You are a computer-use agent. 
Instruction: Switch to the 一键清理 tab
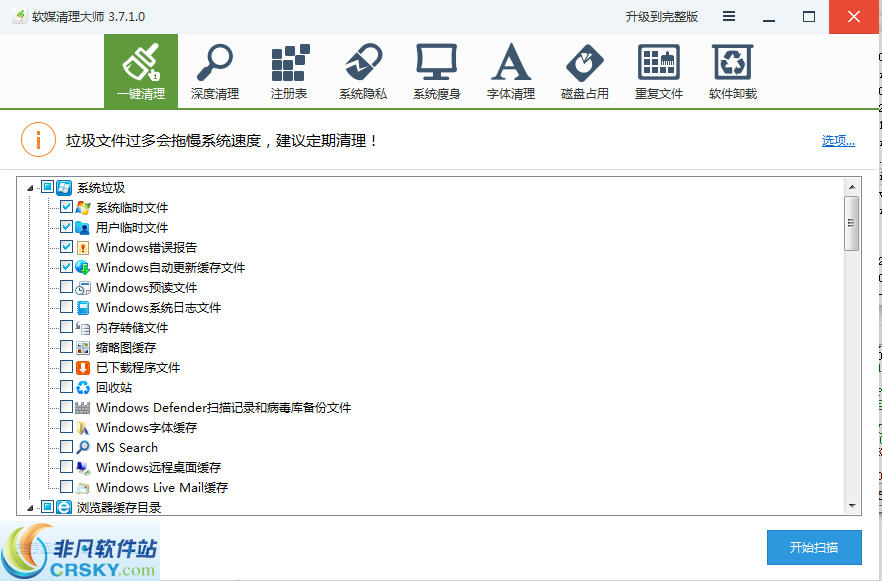click(141, 70)
